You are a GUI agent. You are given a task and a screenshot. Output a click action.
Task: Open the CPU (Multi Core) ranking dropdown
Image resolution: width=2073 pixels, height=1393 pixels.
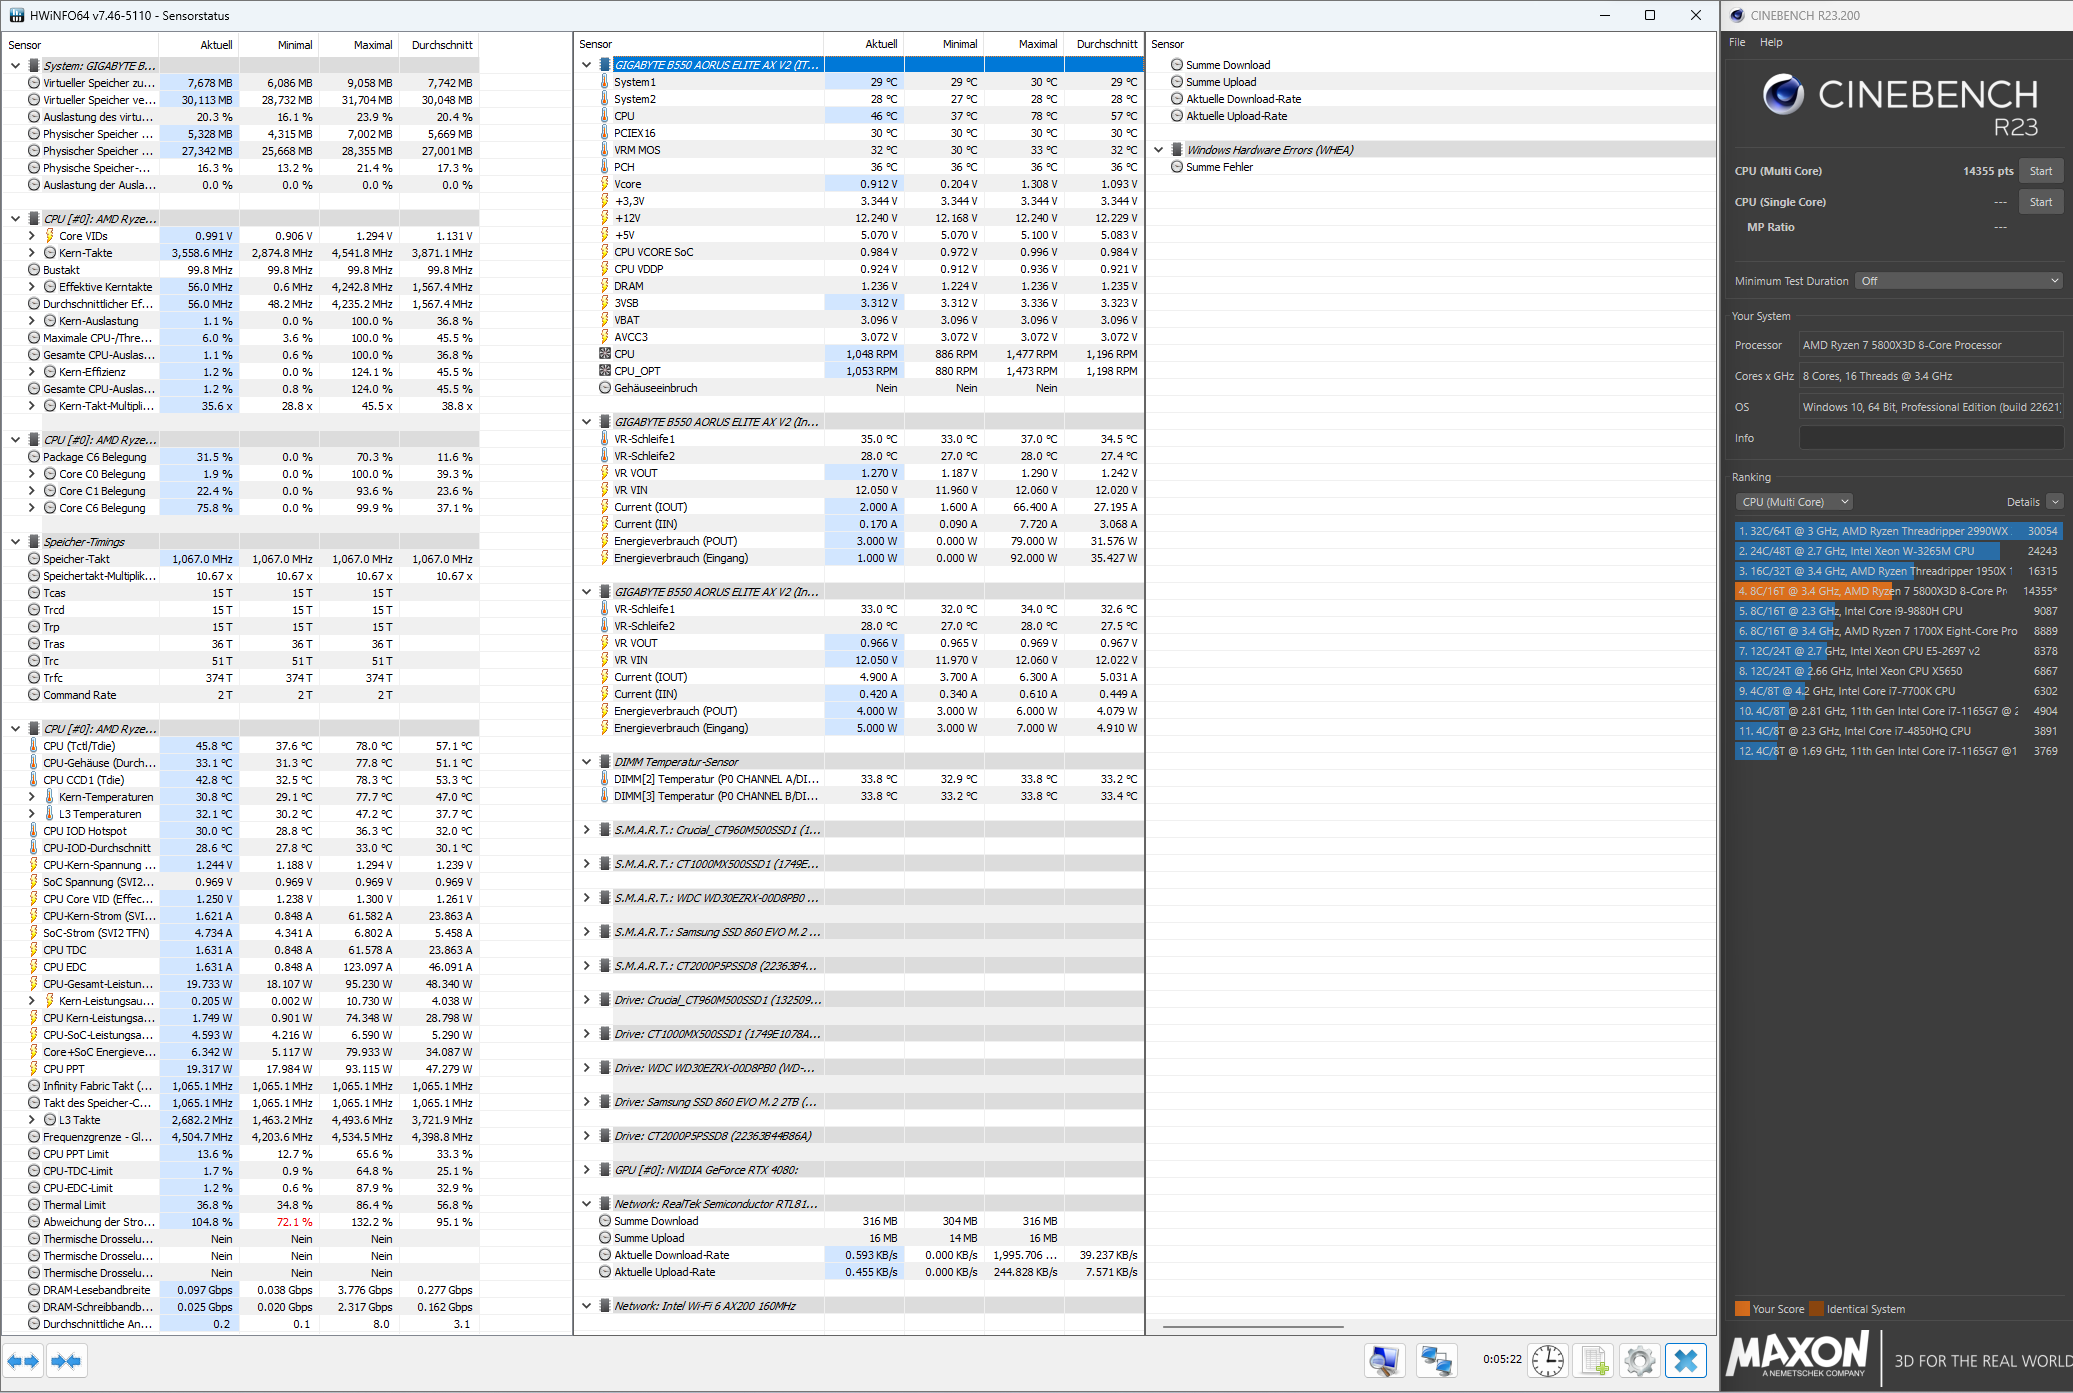1795,502
